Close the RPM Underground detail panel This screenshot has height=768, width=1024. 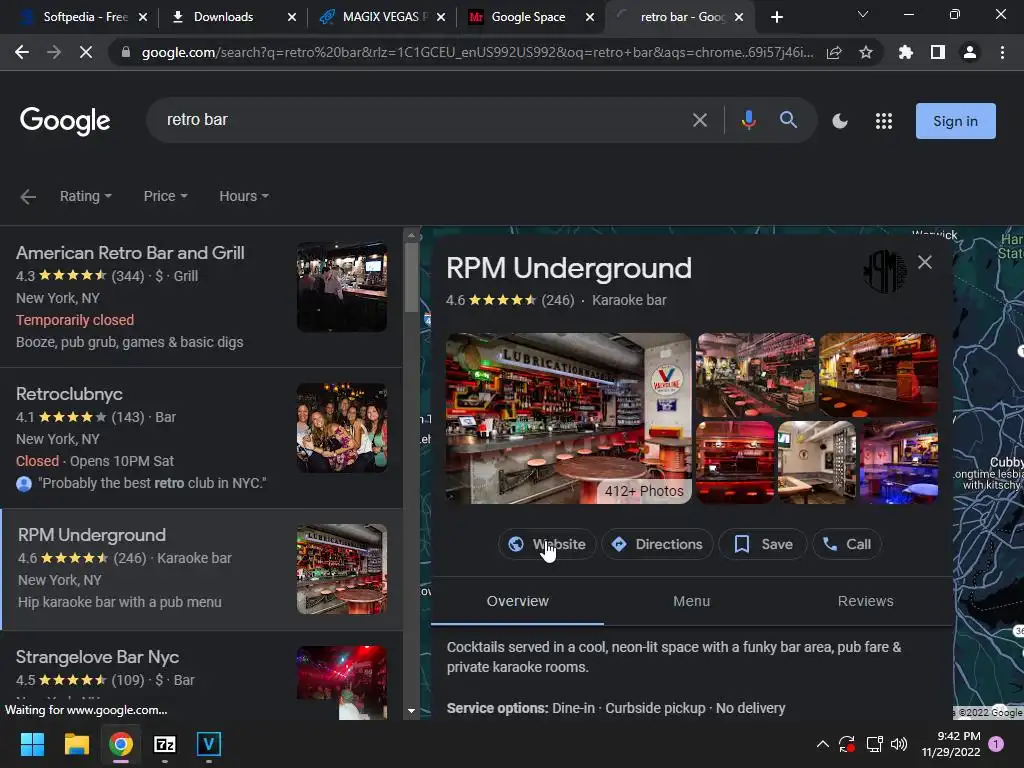tap(925, 263)
